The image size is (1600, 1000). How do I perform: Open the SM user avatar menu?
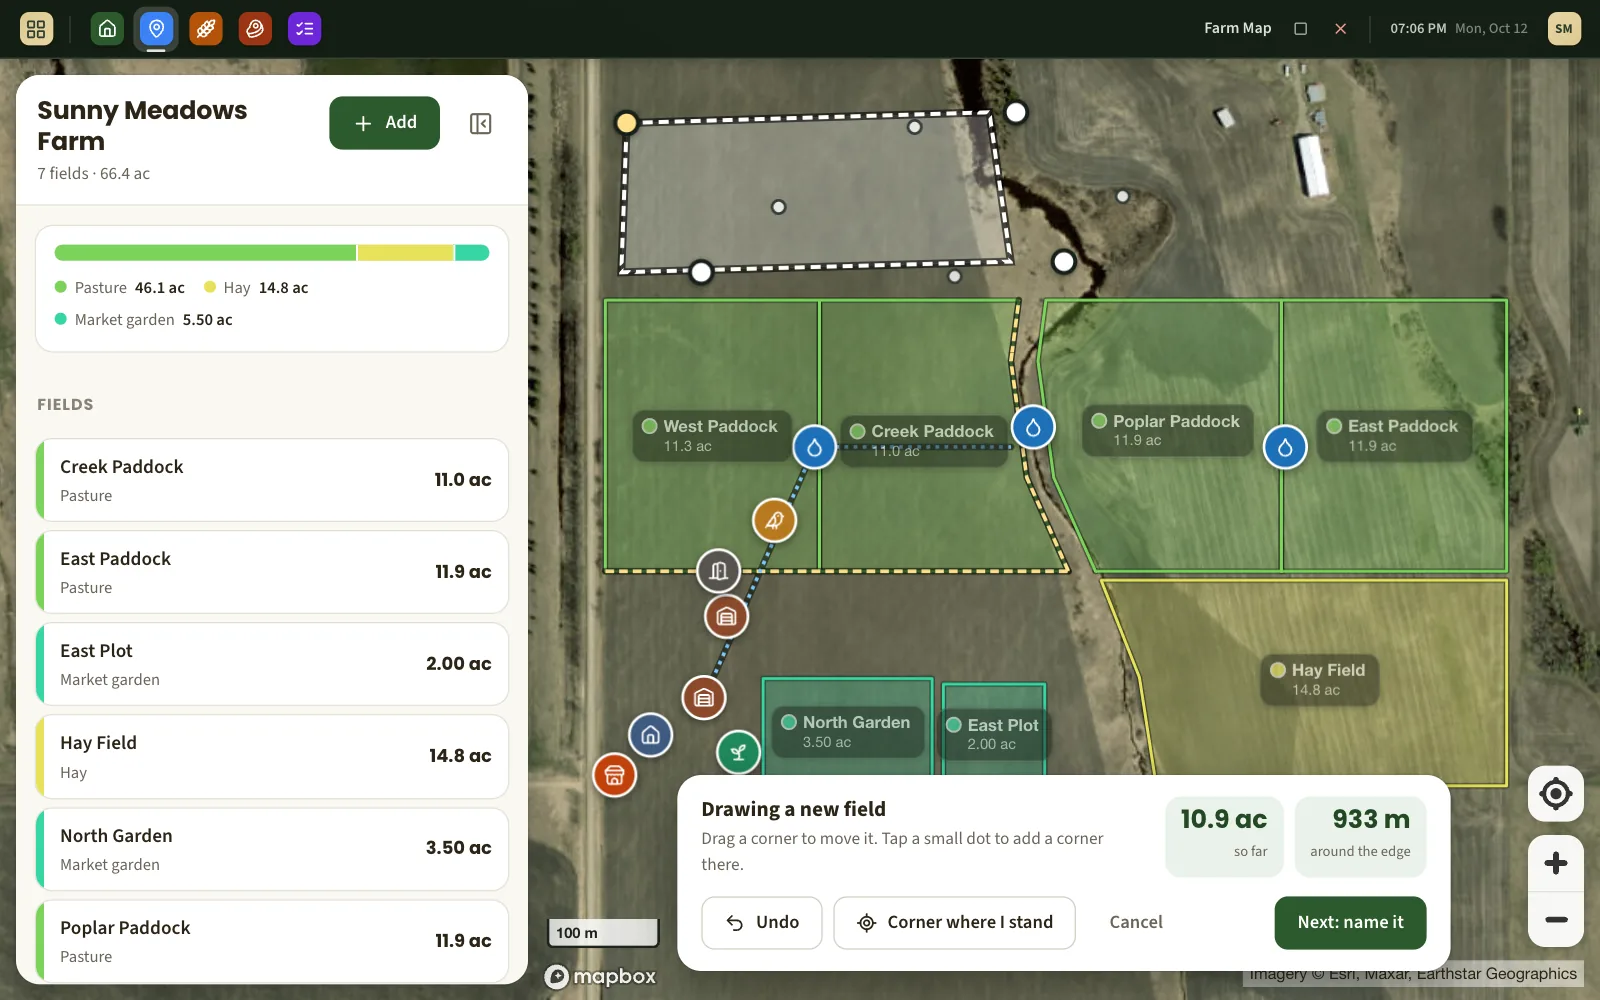1564,29
